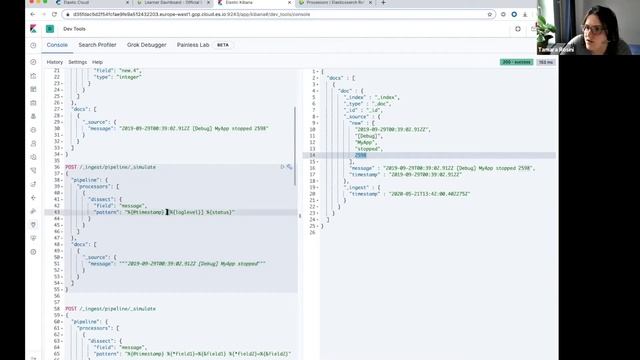The width and height of the screenshot is (640, 360).
Task: Open Maps icon in sidebar
Action: [33, 116]
